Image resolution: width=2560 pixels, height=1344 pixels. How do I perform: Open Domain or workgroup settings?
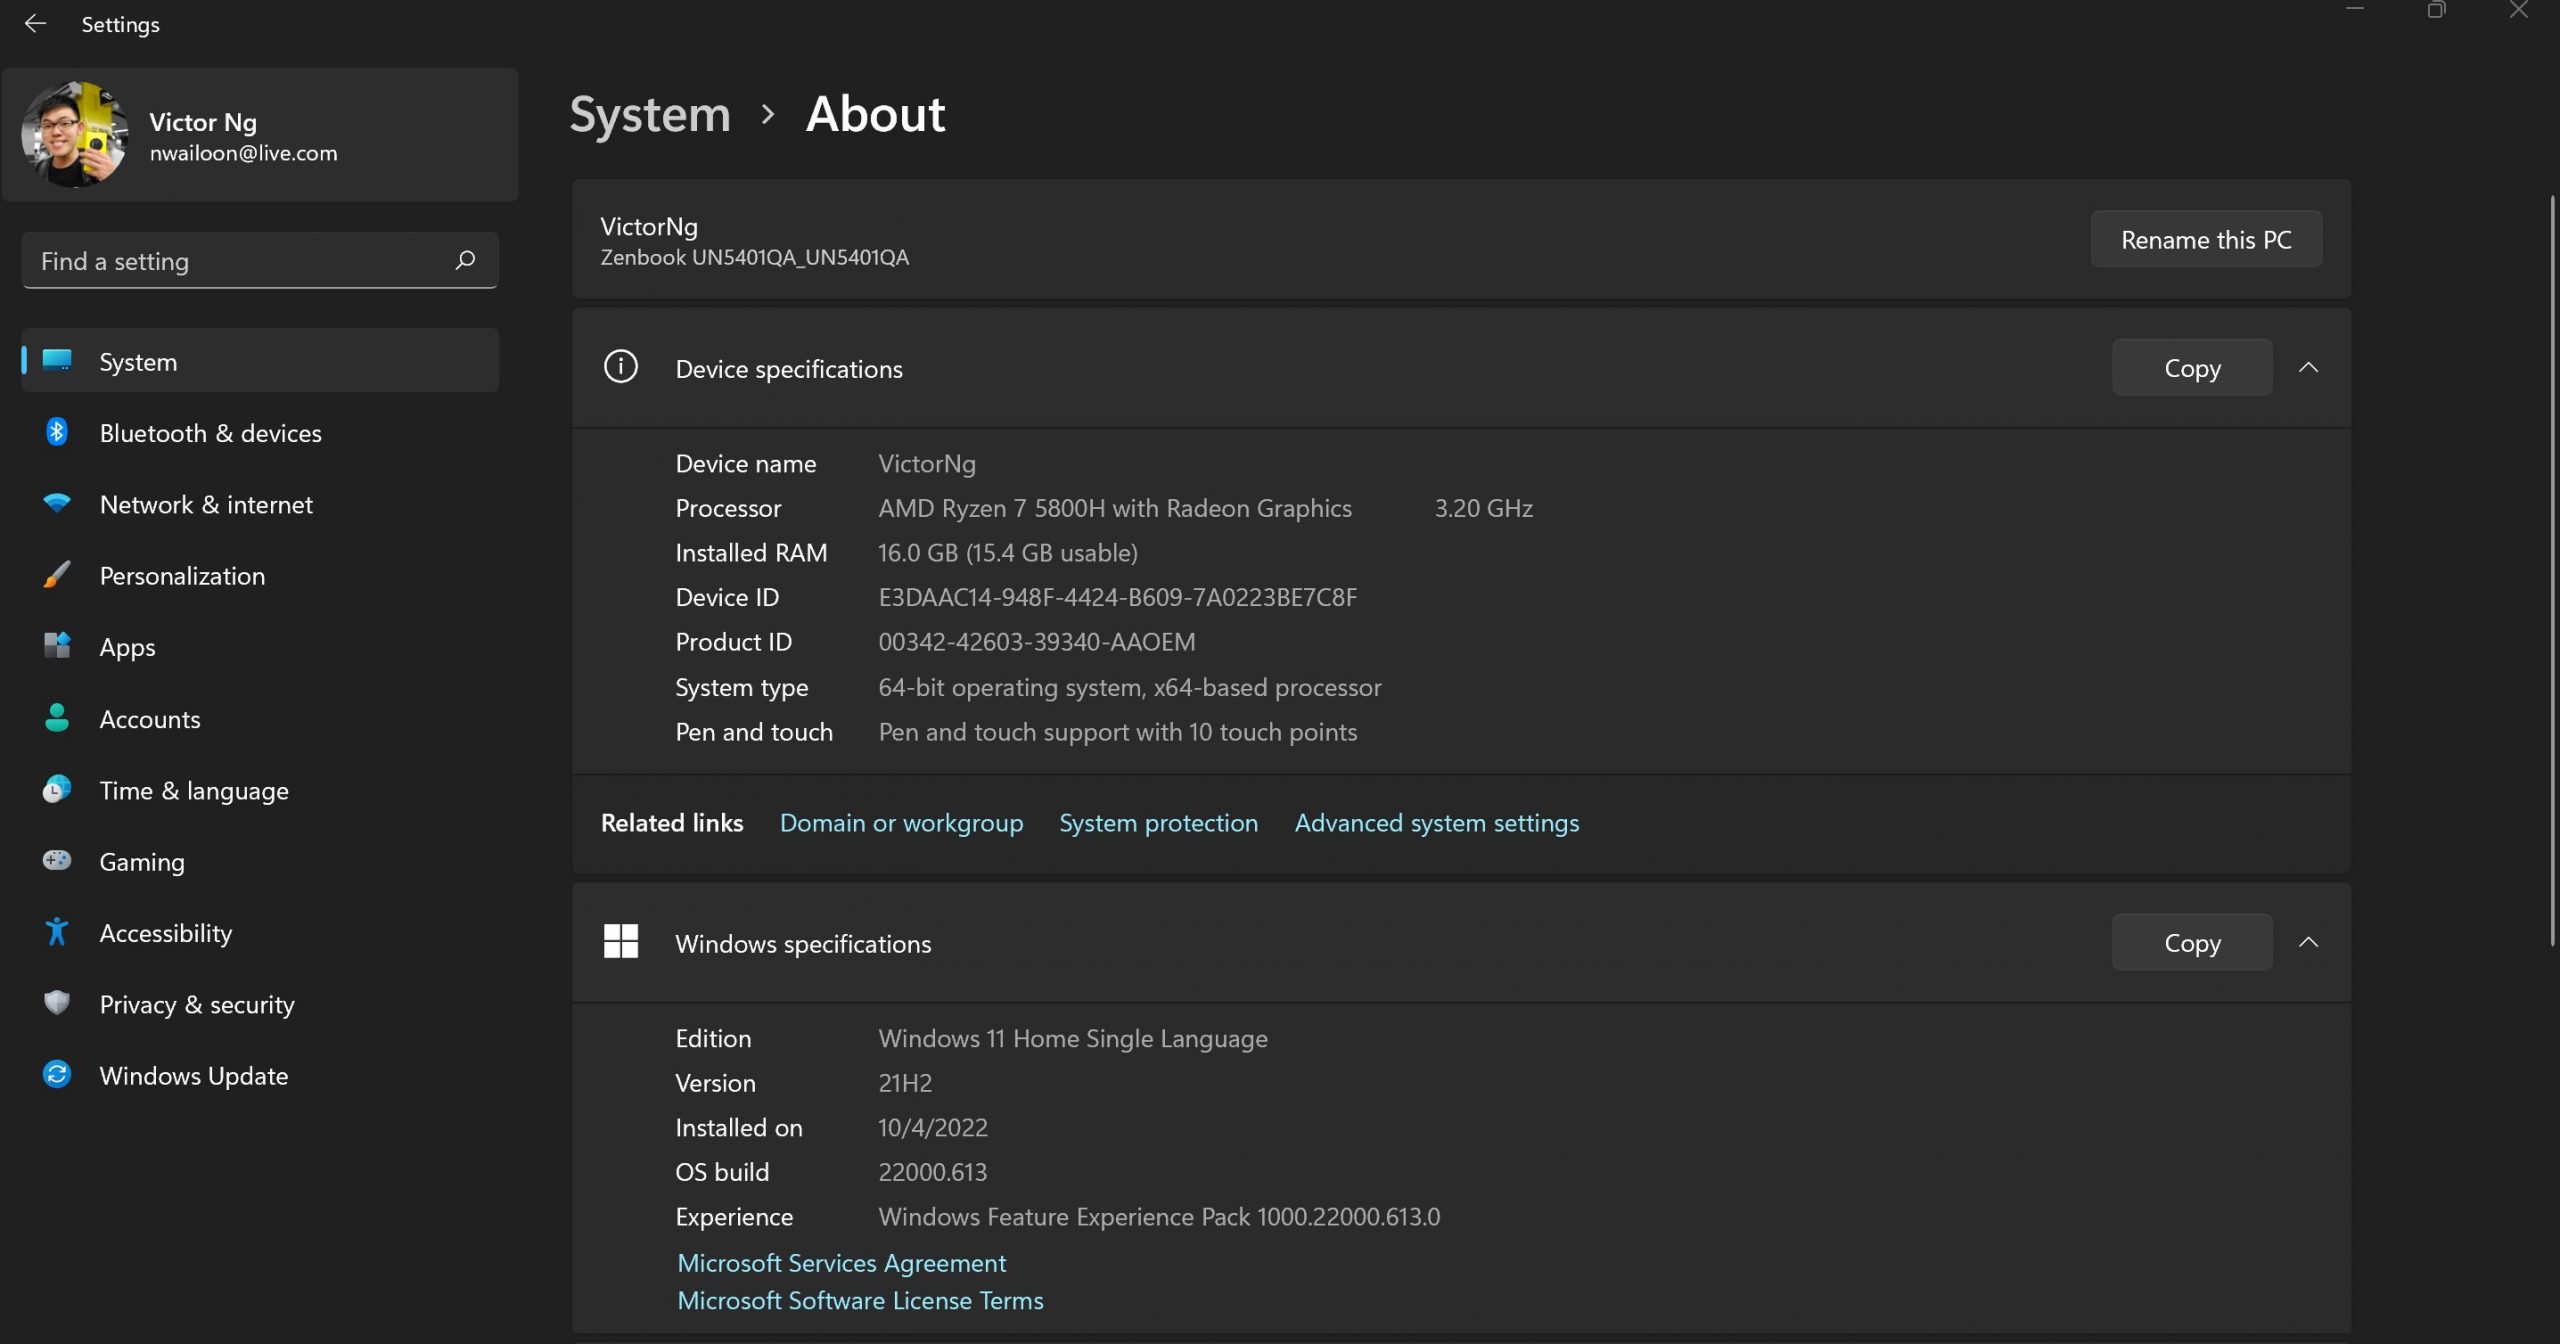coord(901,821)
